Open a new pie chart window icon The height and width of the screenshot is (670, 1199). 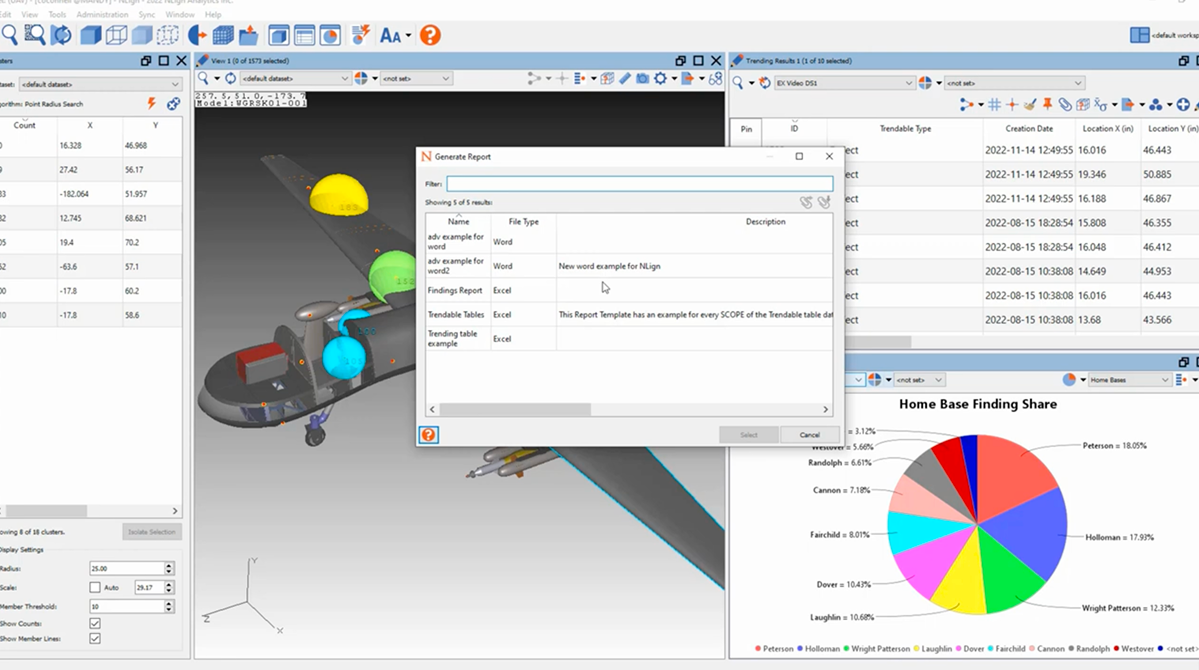[x=330, y=34]
